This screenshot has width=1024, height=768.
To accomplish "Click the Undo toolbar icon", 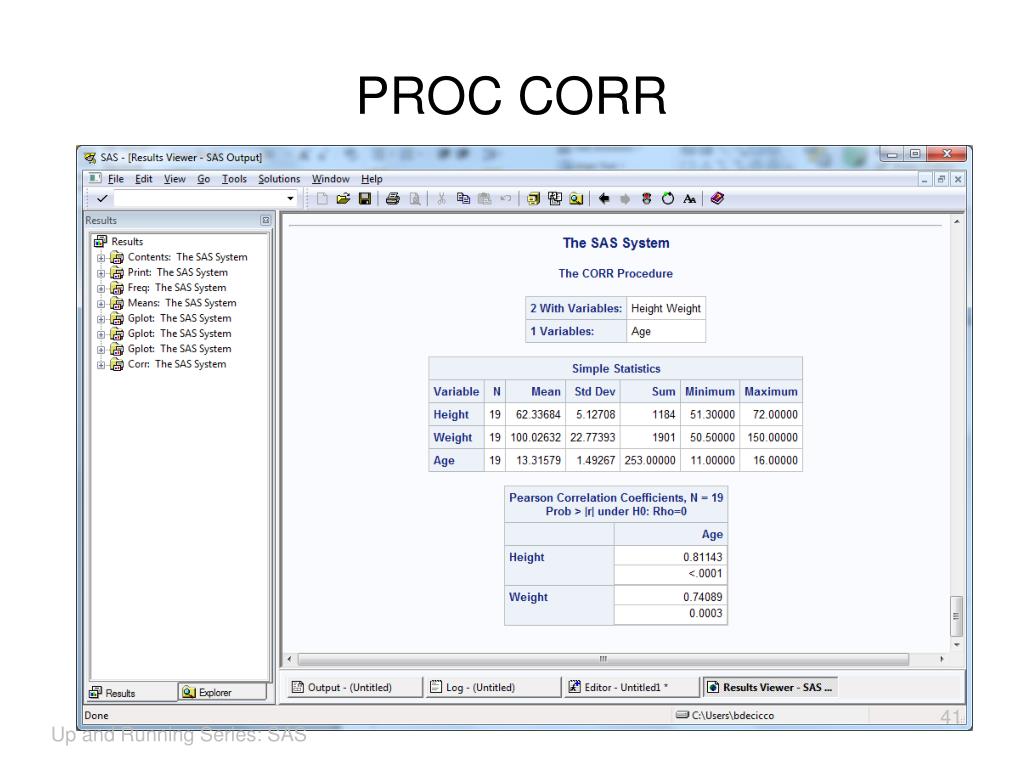I will pyautogui.click(x=505, y=199).
